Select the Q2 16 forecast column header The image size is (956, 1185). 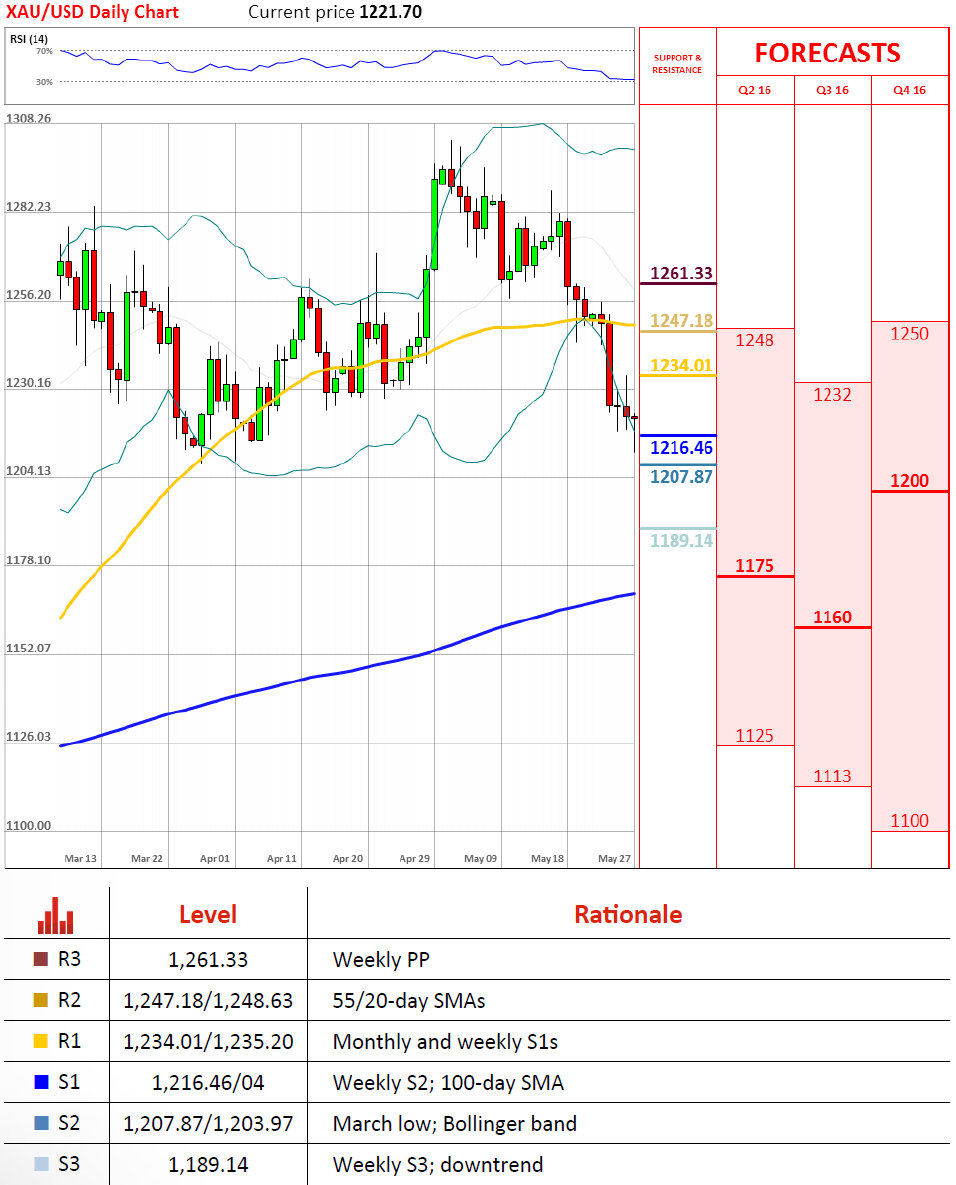(754, 90)
